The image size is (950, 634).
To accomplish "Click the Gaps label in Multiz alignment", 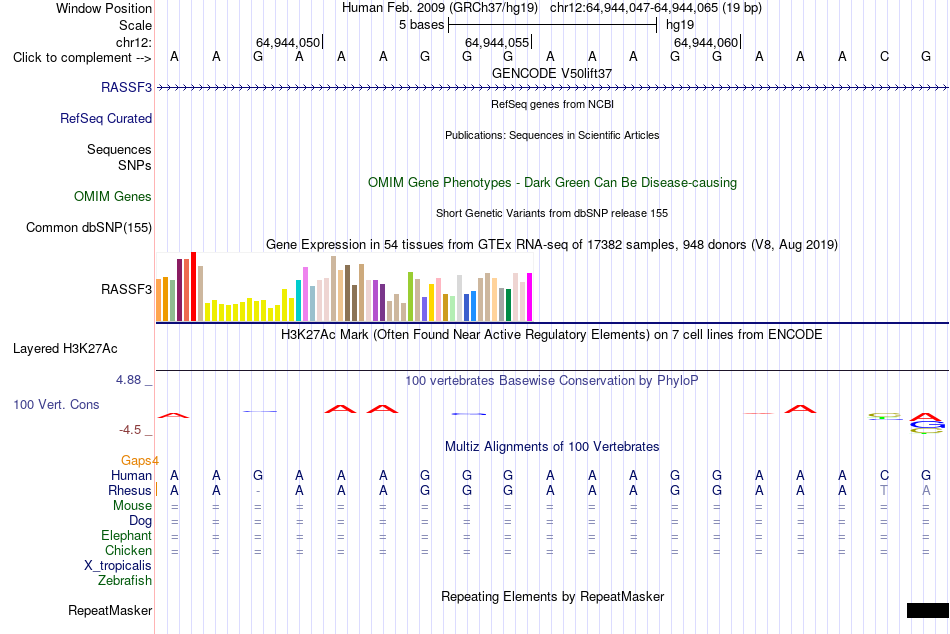I will [x=139, y=461].
